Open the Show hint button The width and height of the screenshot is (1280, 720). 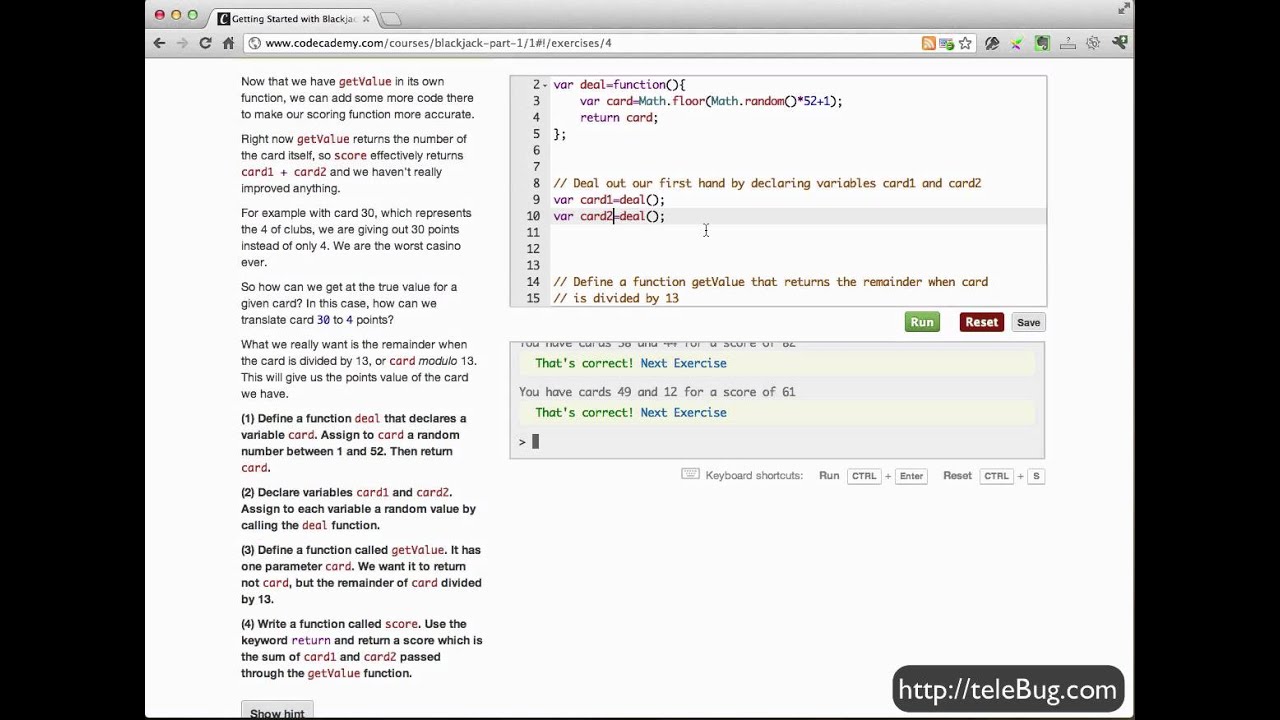pyautogui.click(x=277, y=713)
